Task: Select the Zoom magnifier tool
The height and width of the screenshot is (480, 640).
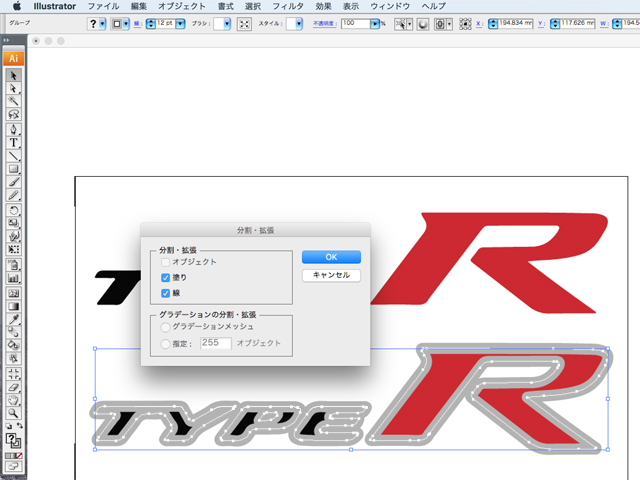Action: point(13,413)
